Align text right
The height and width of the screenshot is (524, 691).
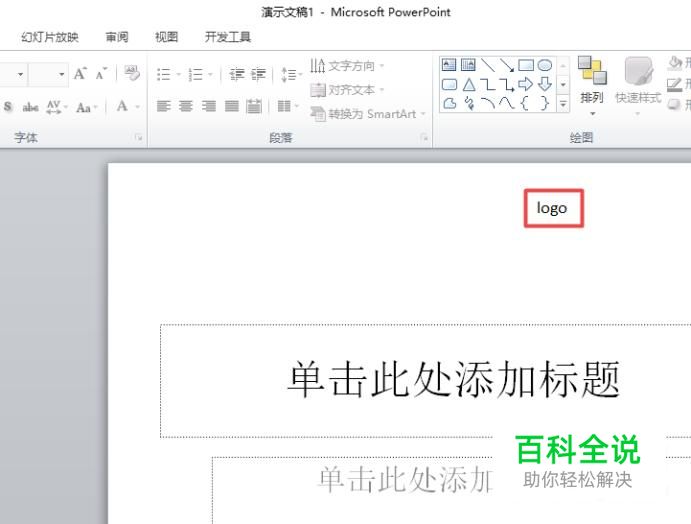[x=208, y=106]
